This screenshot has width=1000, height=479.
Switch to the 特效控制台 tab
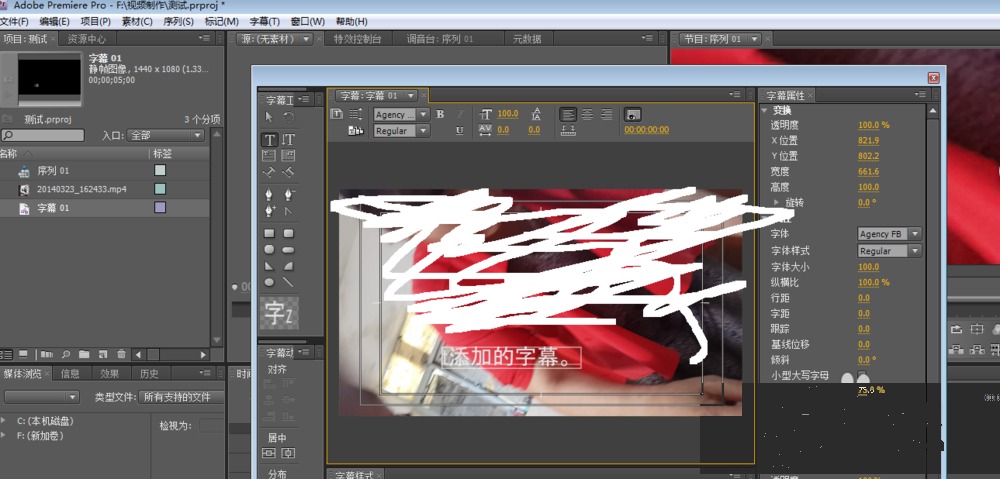357,39
